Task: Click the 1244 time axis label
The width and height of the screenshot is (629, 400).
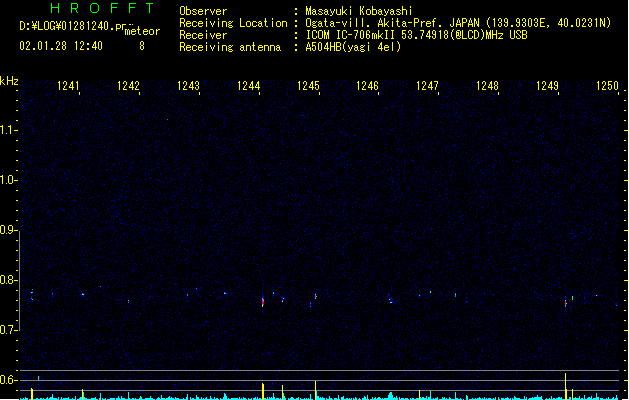Action: (x=249, y=86)
